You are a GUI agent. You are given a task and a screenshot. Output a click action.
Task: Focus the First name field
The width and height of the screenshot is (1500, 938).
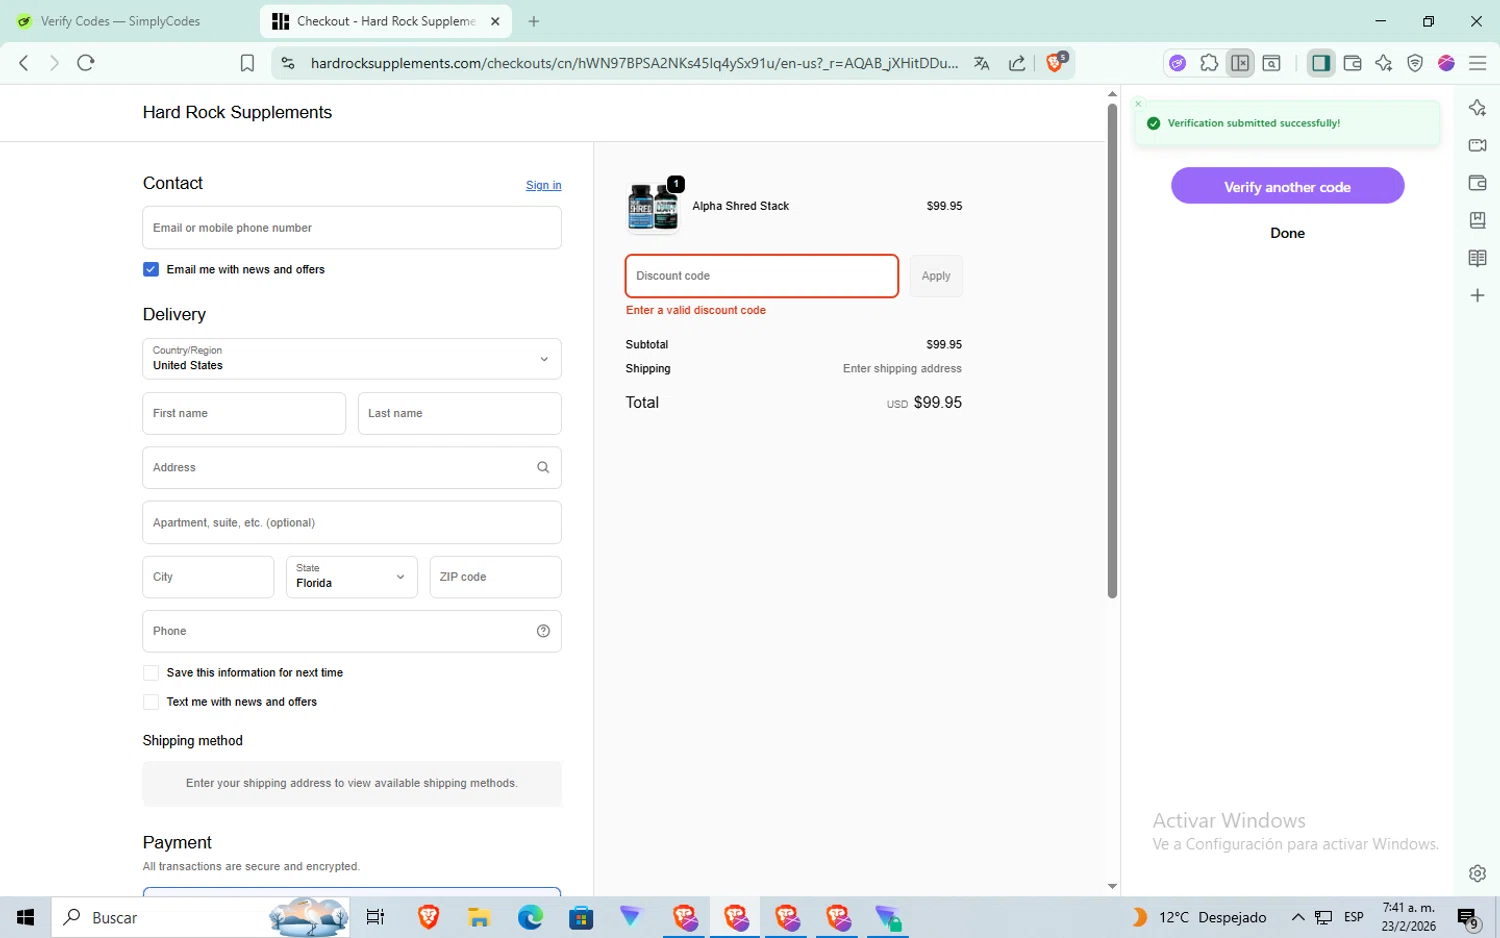coord(244,413)
